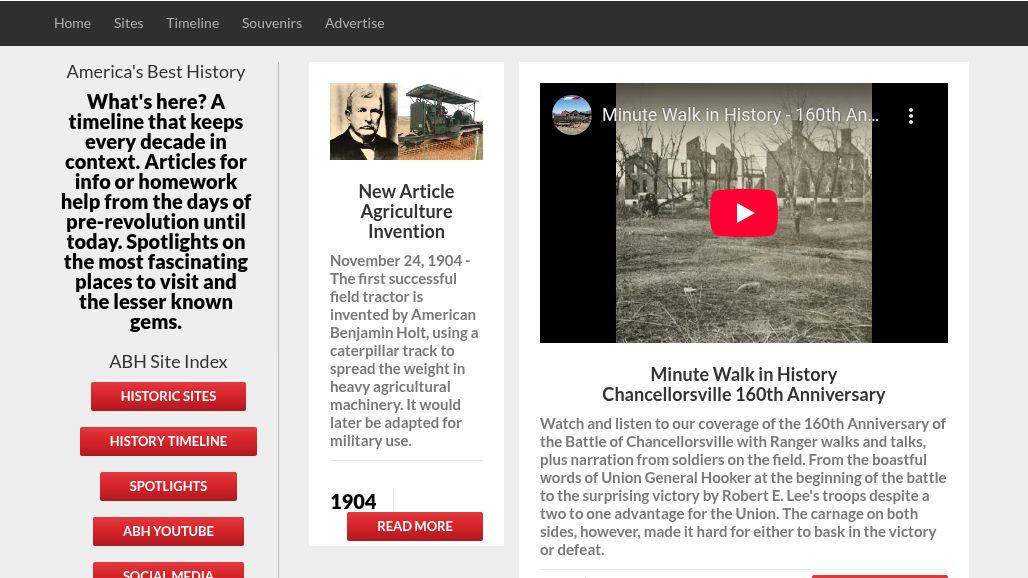Click the SPOTLIGHTS button
Viewport: 1028px width, 578px height.
pos(168,486)
